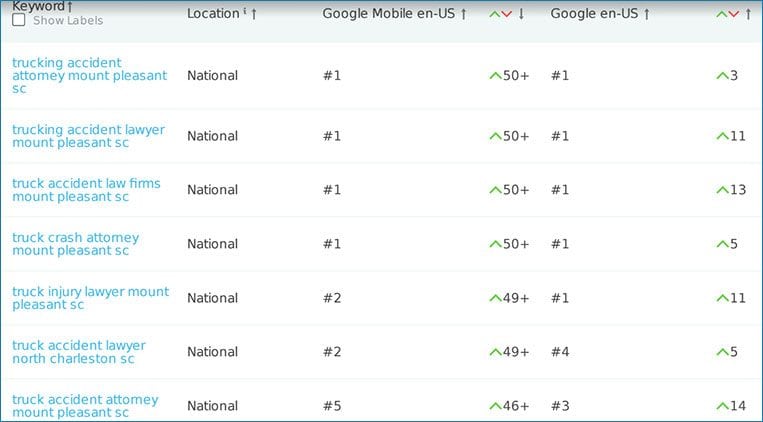Viewport: 763px width, 422px height.
Task: Open 'truck accident lawyer north charleston sc' keyword
Action: click(x=79, y=352)
